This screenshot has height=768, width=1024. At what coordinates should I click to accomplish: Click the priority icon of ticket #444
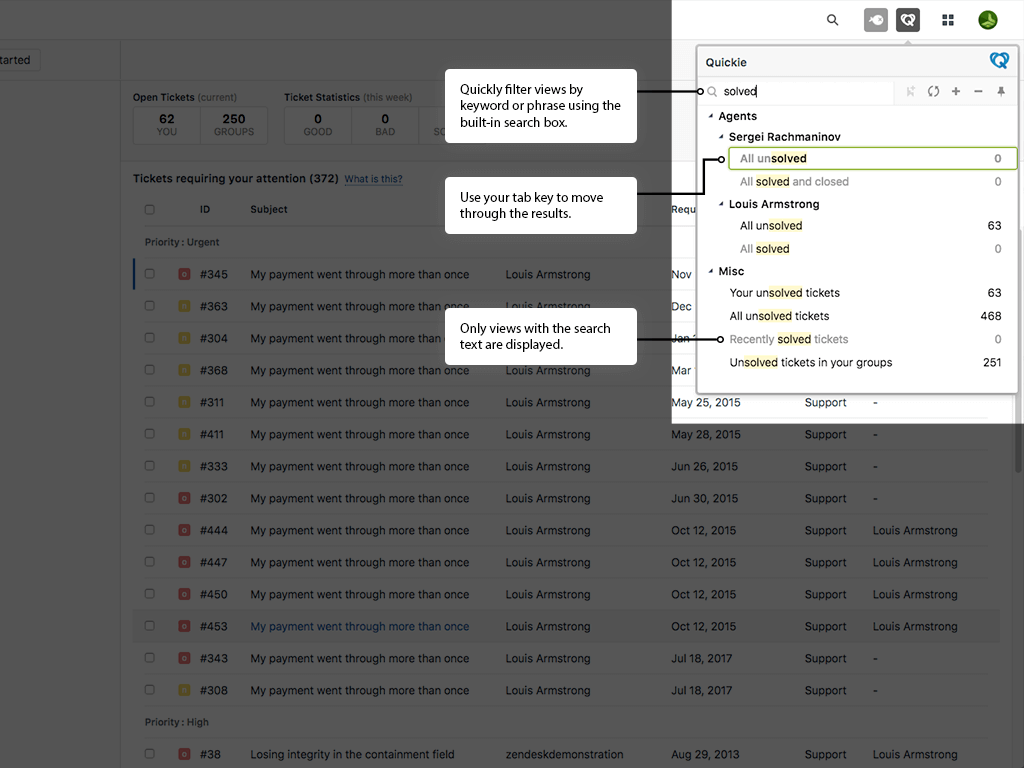point(184,530)
